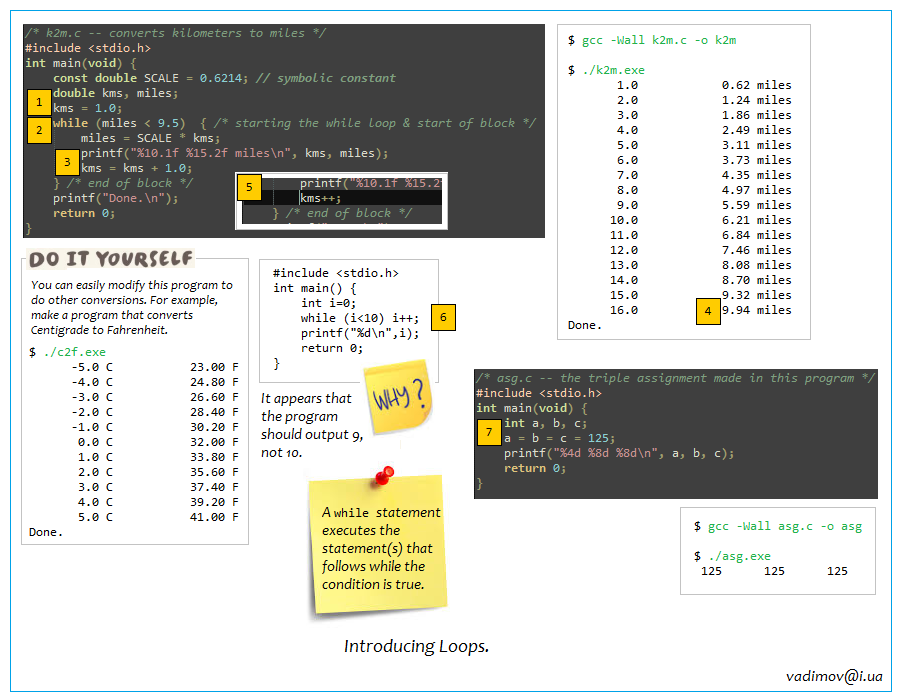Click the '23.00 F' value
900x700 pixels.
tap(214, 367)
